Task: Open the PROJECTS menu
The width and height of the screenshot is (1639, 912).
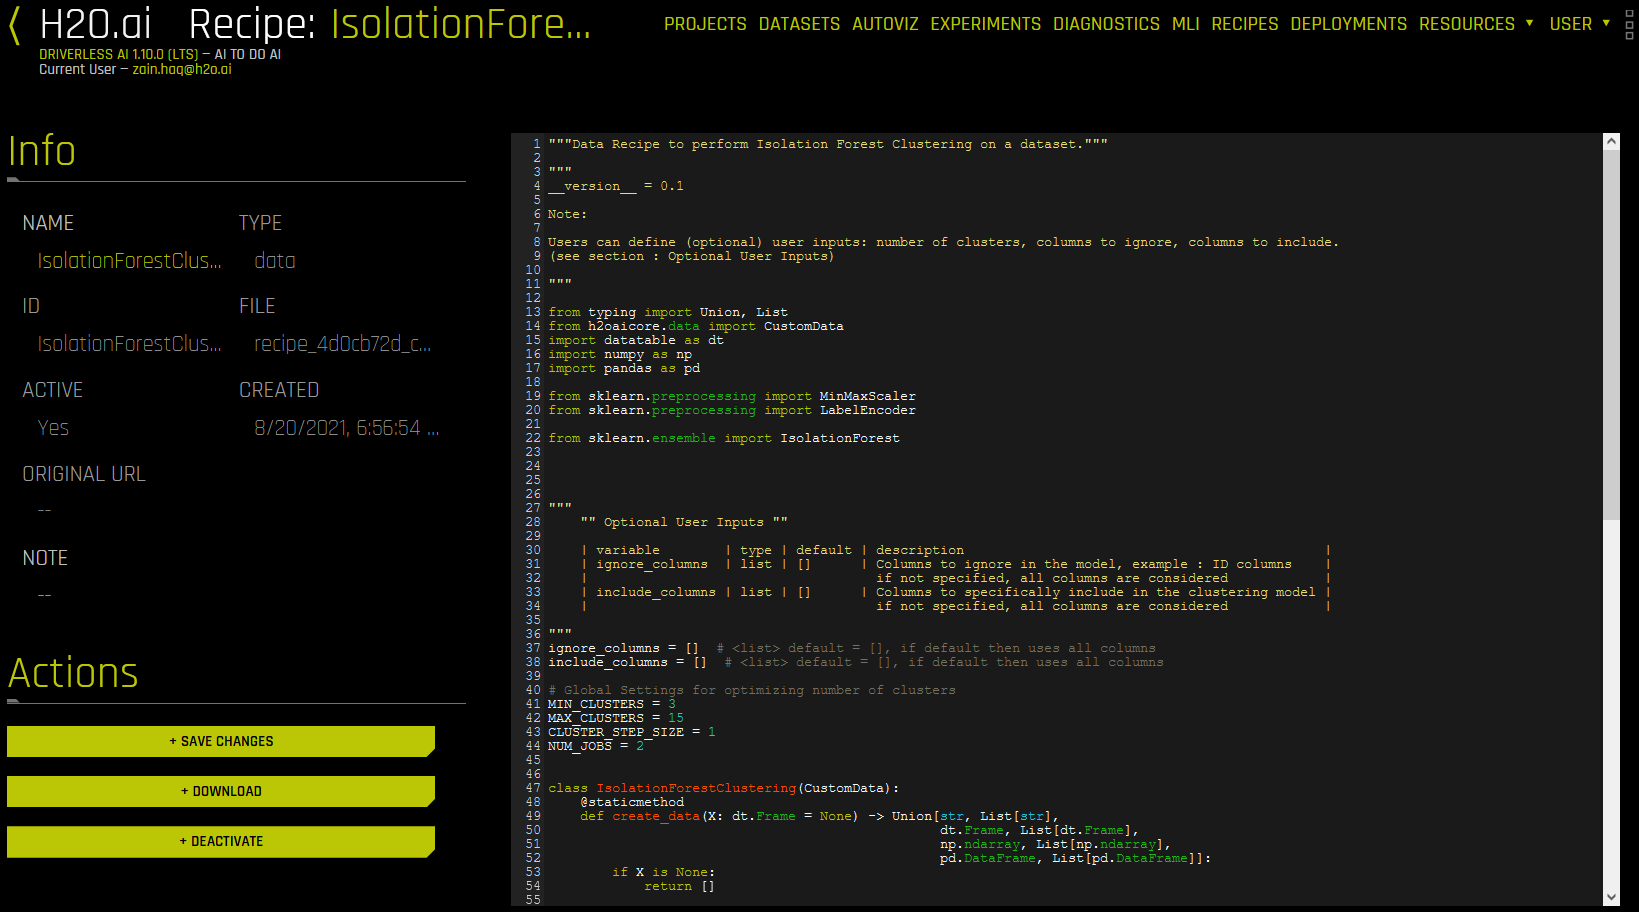Action: [705, 24]
